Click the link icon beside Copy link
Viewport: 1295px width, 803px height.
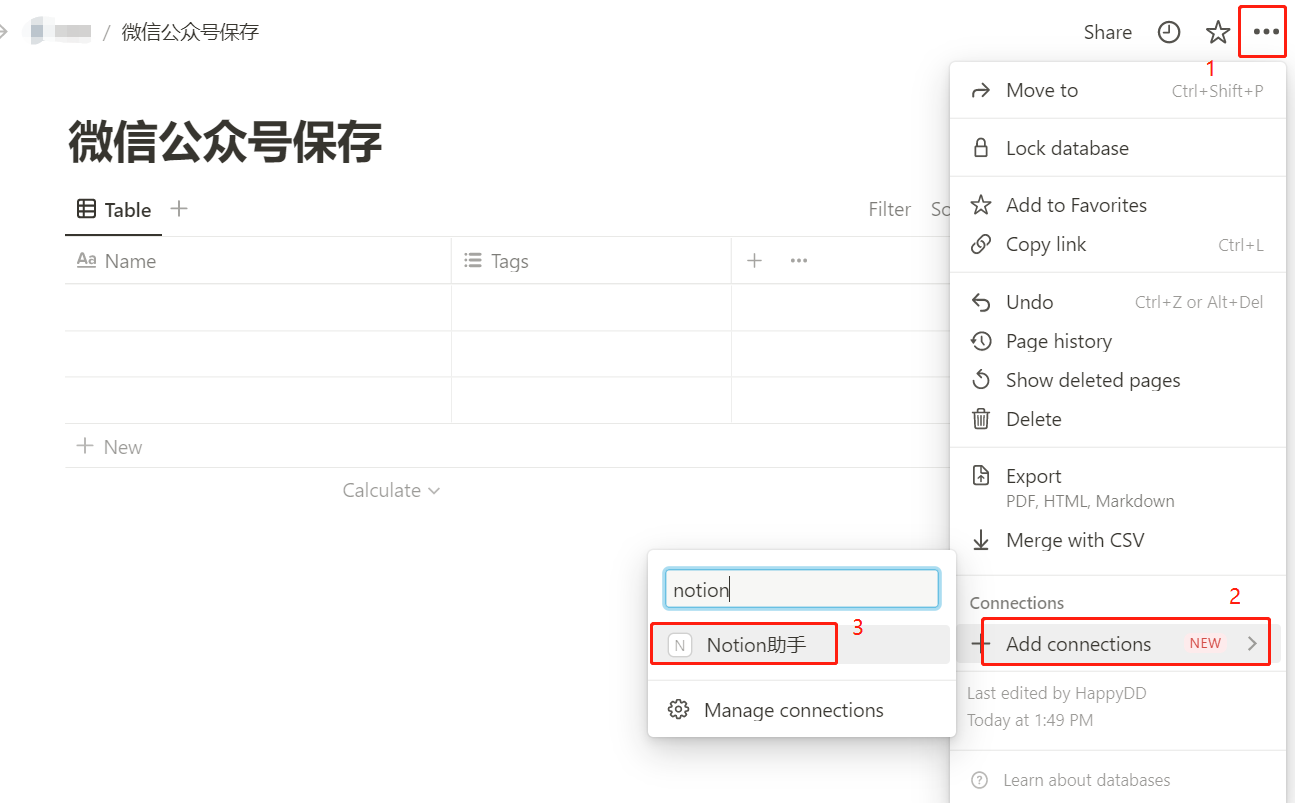pyautogui.click(x=981, y=244)
